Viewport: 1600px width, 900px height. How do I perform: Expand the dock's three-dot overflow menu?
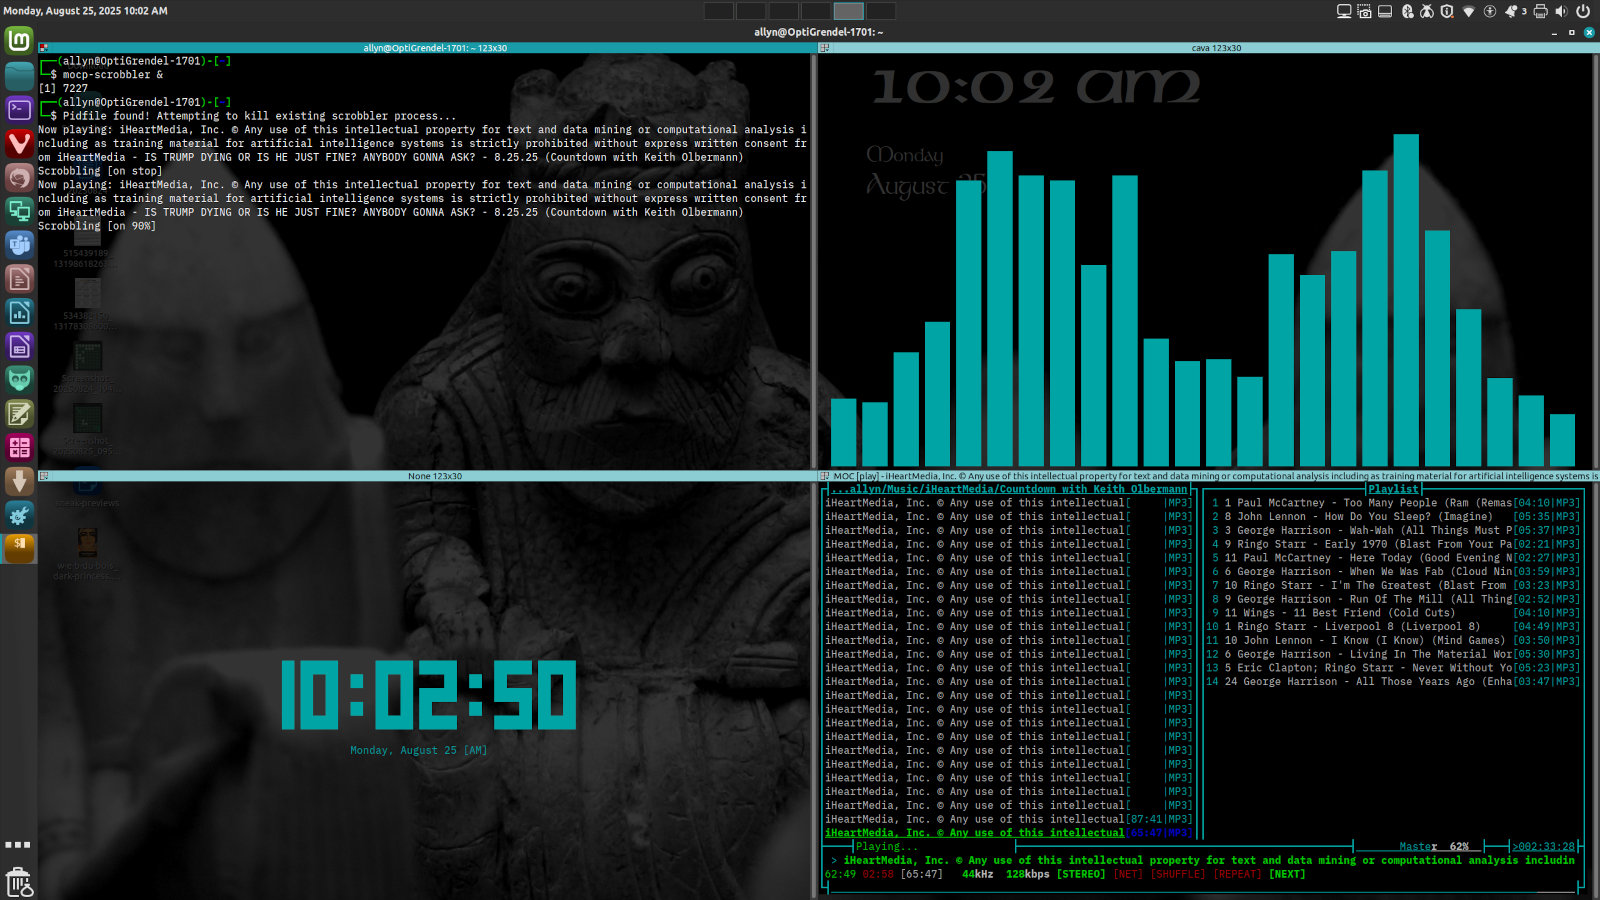pyautogui.click(x=18, y=845)
